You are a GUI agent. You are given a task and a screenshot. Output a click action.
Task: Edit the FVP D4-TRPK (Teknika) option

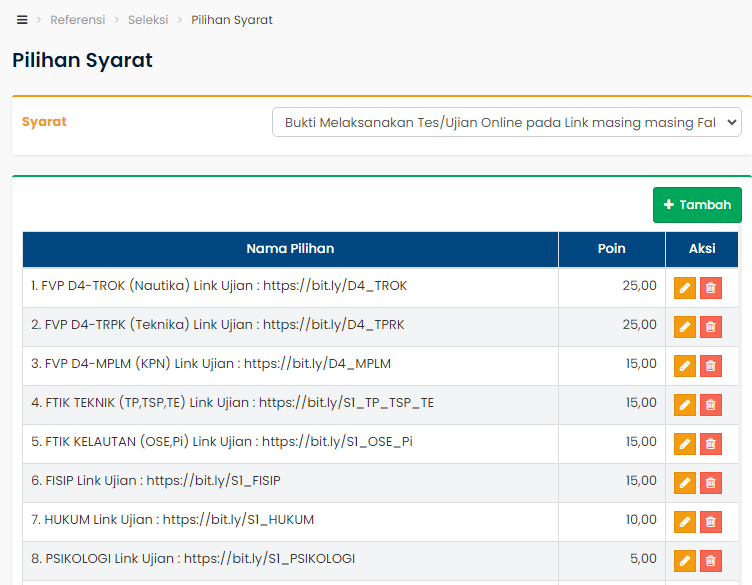pos(685,327)
